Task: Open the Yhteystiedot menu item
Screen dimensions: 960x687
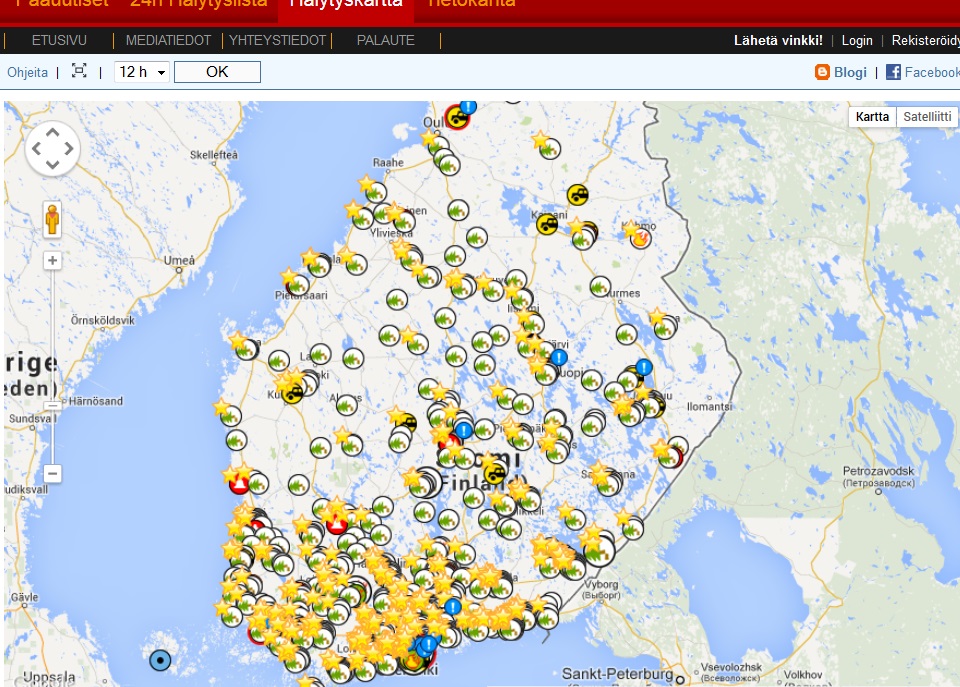Action: (277, 41)
